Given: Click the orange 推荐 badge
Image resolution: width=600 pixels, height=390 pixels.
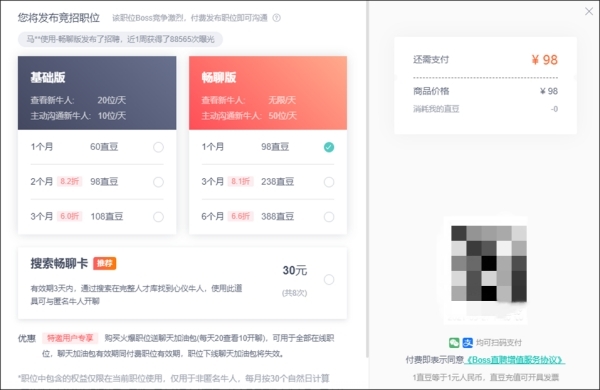Looking at the screenshot, I should point(104,263).
